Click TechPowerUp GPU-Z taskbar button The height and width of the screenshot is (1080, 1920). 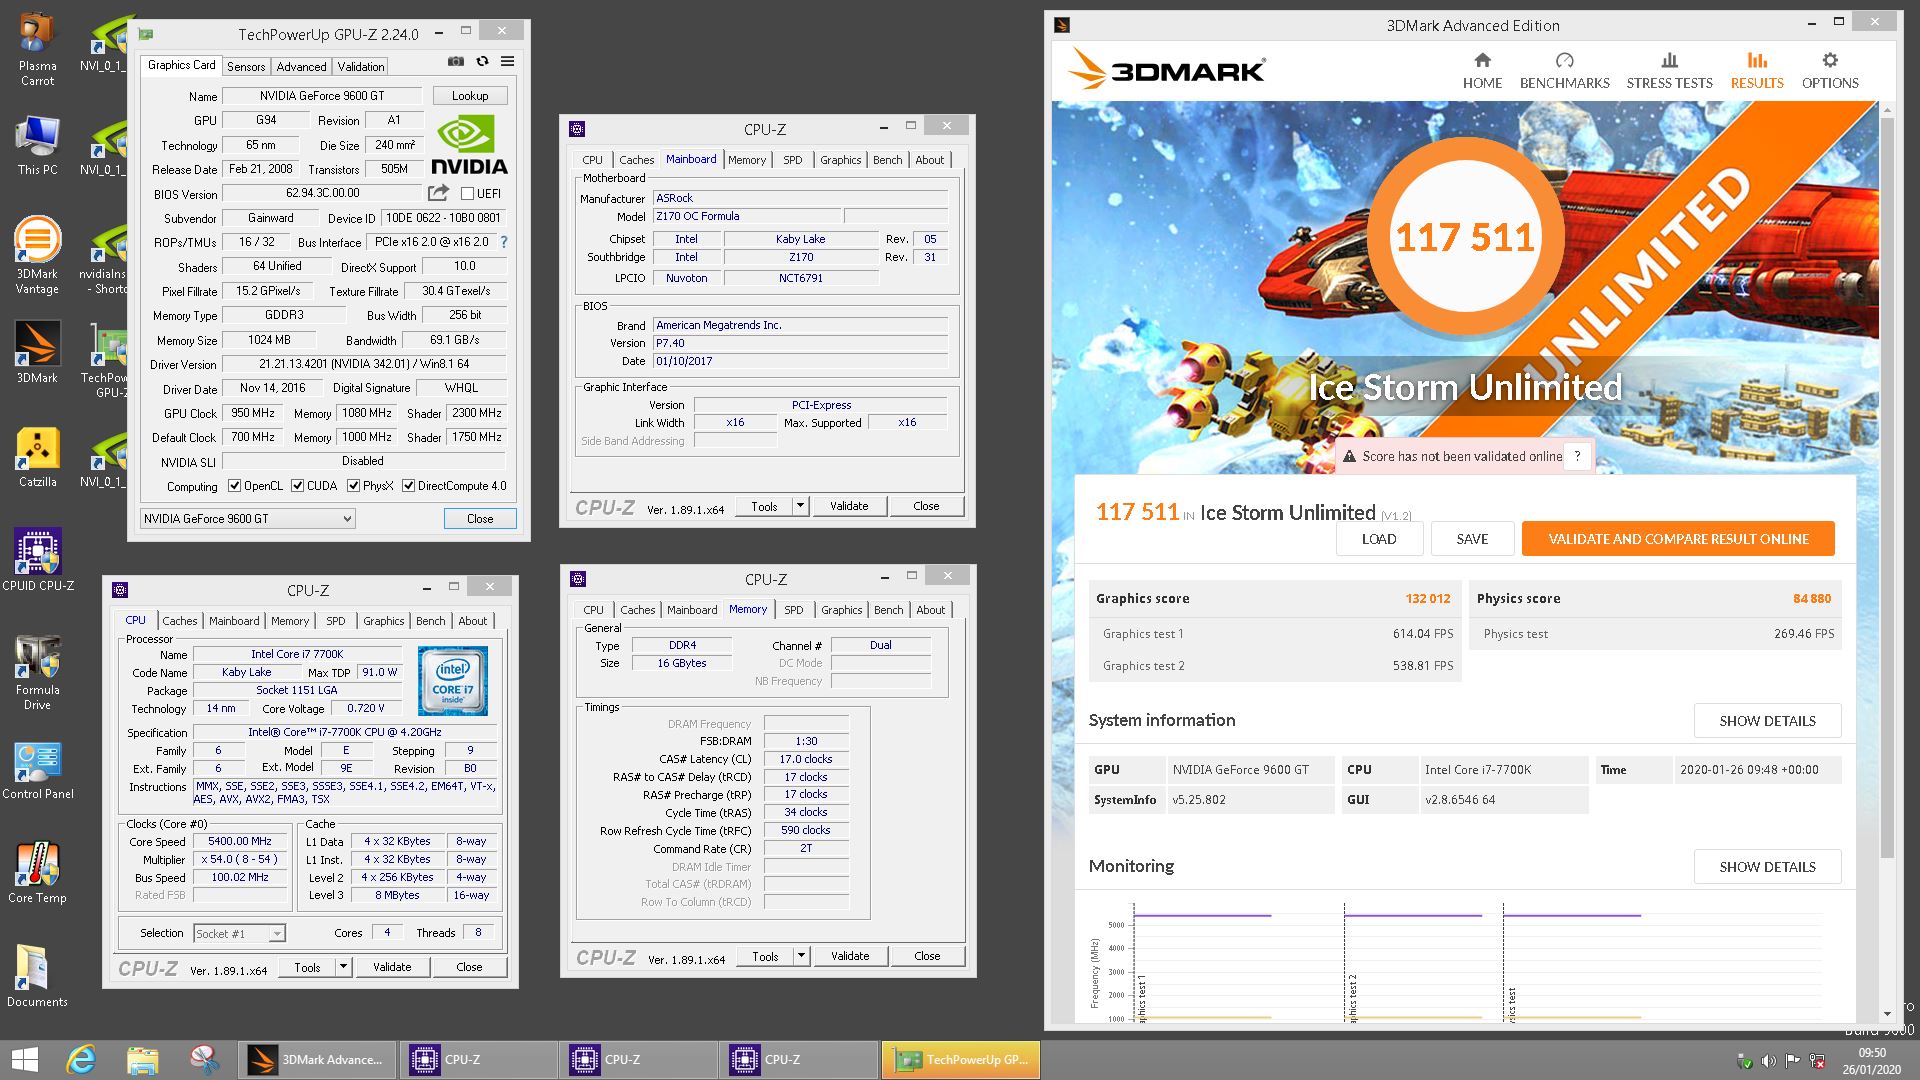(961, 1060)
